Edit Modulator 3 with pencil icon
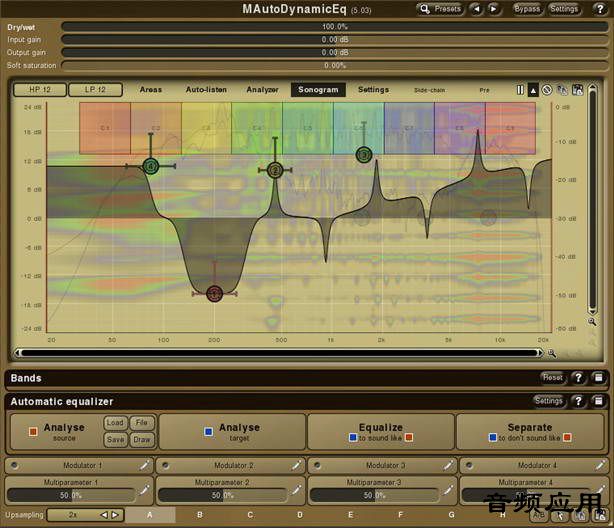Screen dimensions: 614x528 (448, 465)
